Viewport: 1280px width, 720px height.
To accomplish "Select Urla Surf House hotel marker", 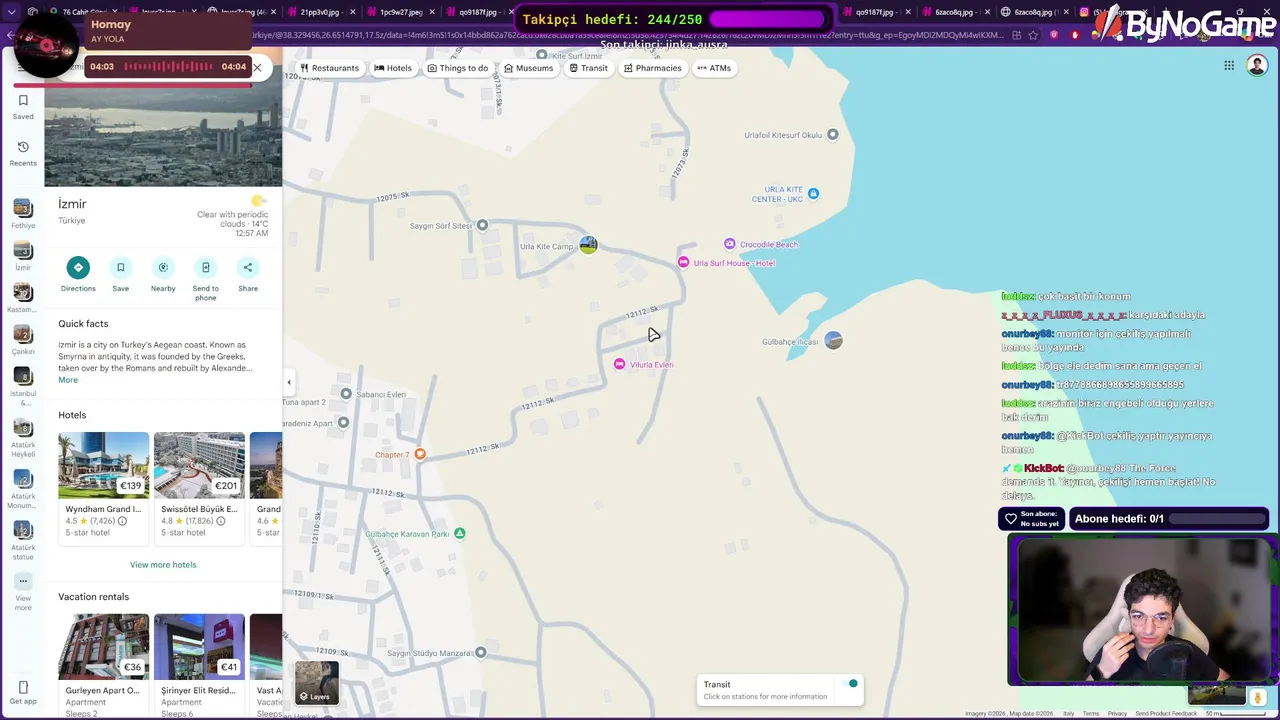I will pos(683,262).
